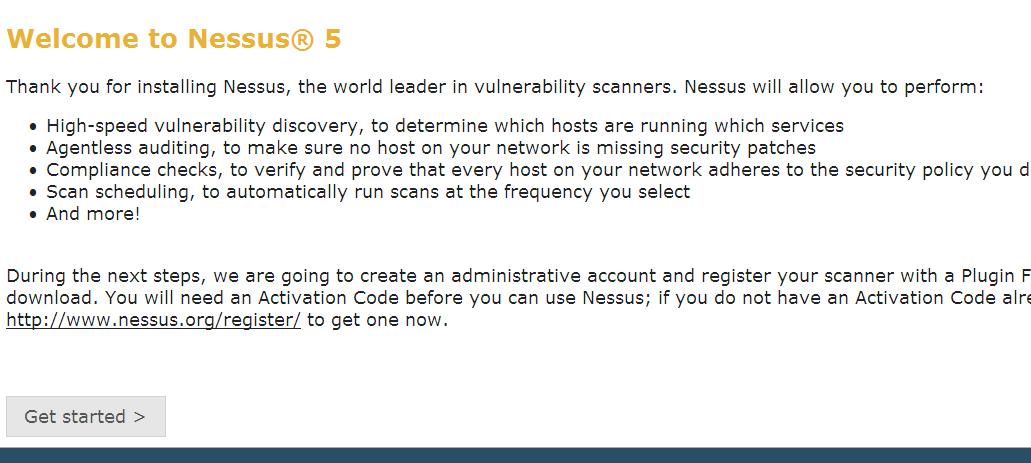Click the 'Thank you for installing Nessus' text
1031x463 pixels.
(x=148, y=87)
